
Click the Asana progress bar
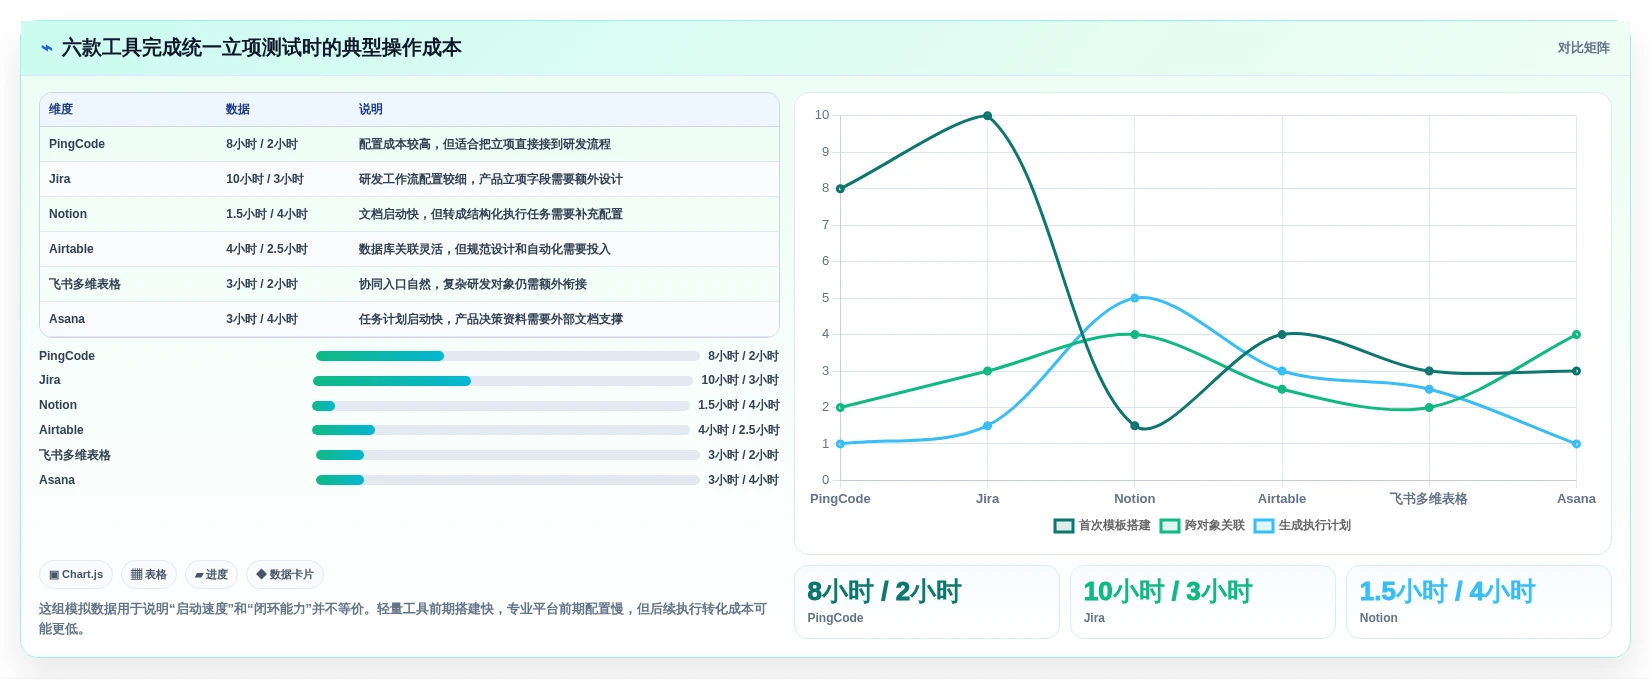coord(508,480)
